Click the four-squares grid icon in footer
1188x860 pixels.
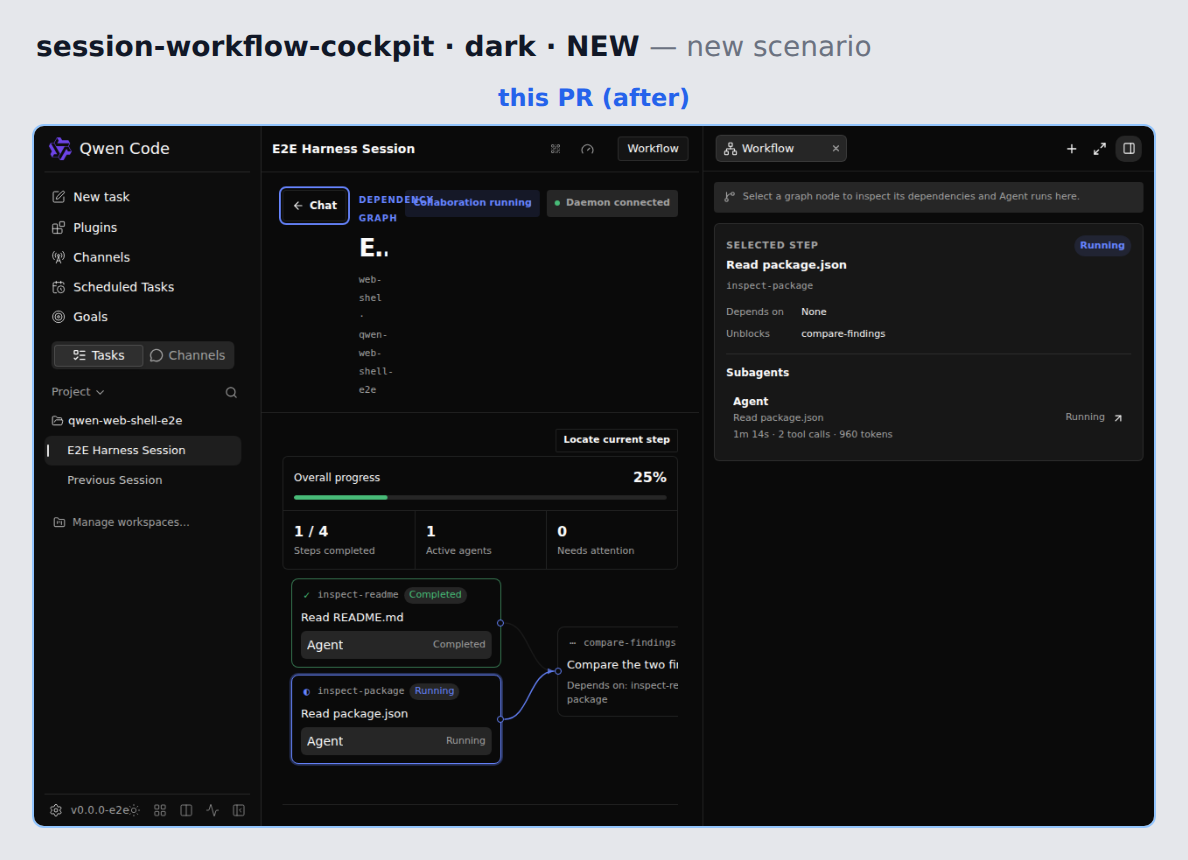click(x=160, y=810)
